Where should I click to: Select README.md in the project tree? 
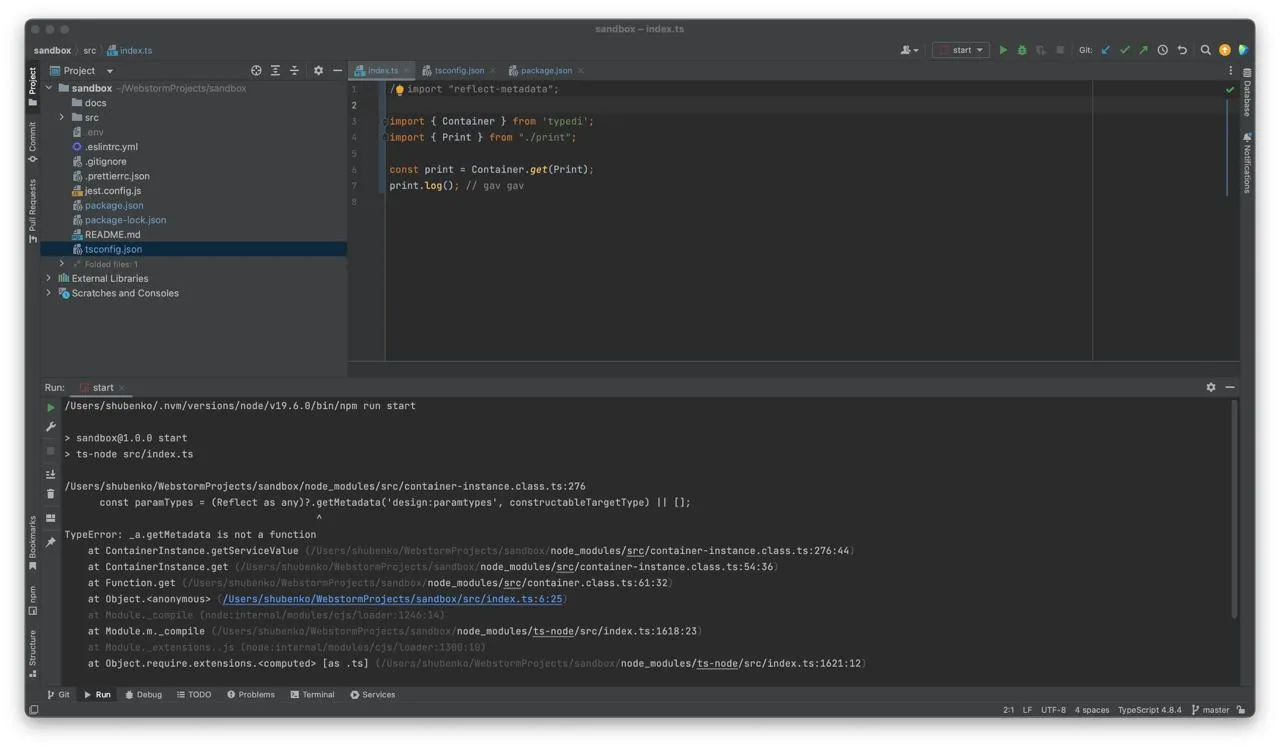coord(112,235)
